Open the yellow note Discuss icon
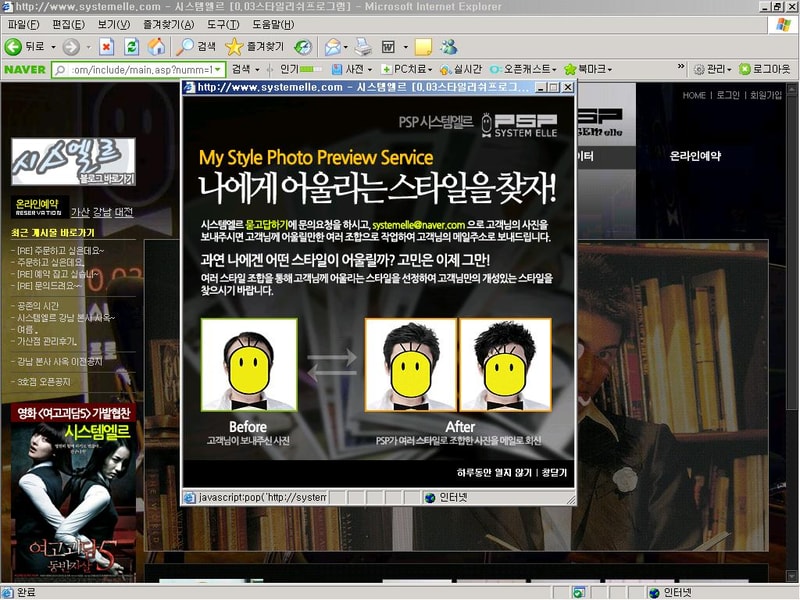 pyautogui.click(x=423, y=47)
